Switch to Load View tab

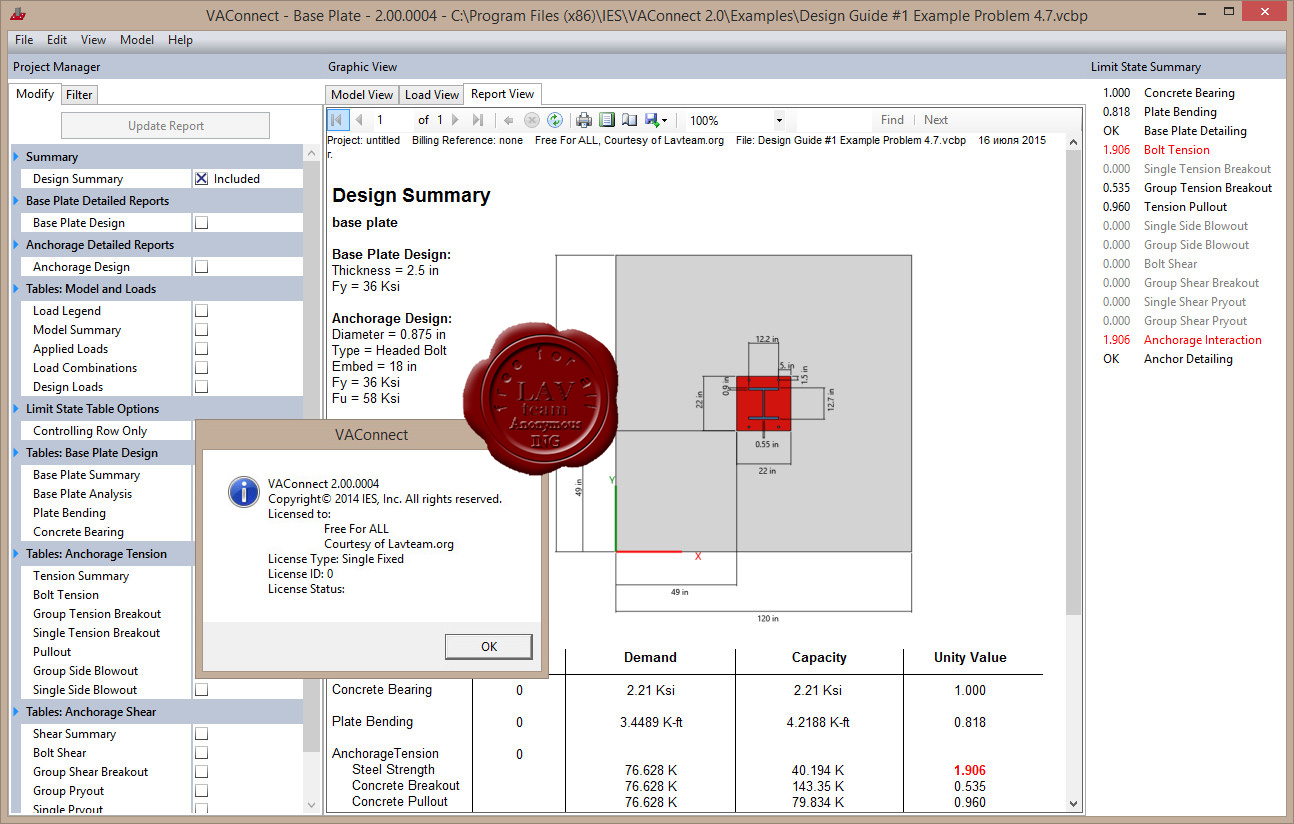[432, 95]
